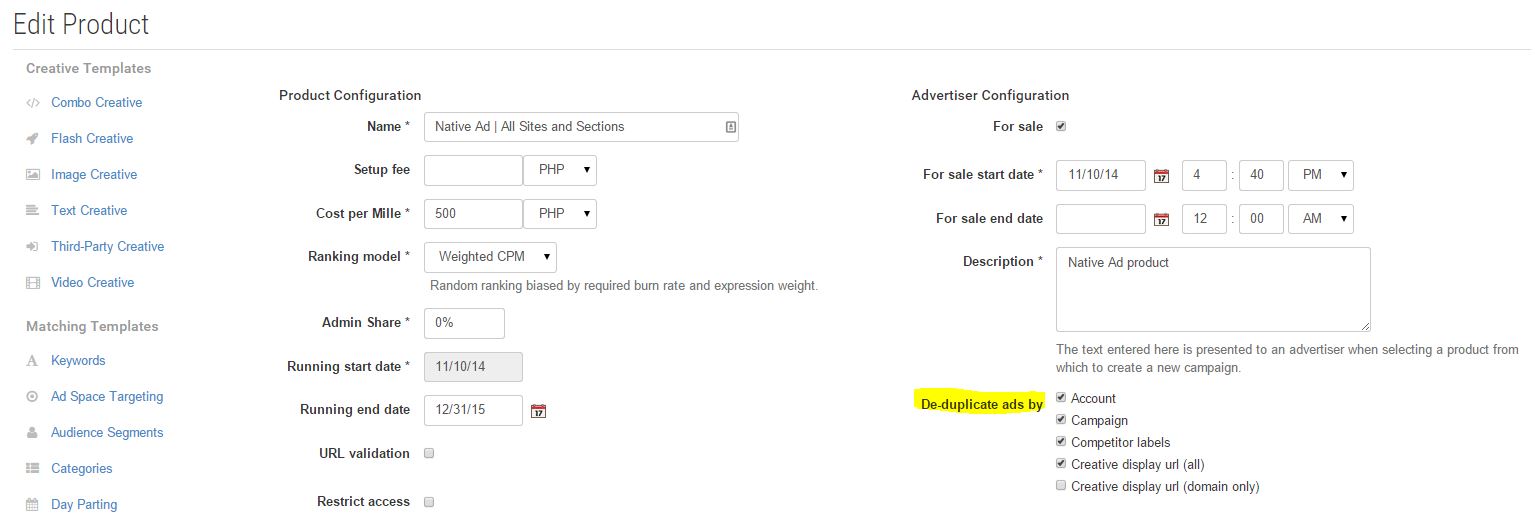
Task: Open Third-Party Creative template
Action: 108,246
